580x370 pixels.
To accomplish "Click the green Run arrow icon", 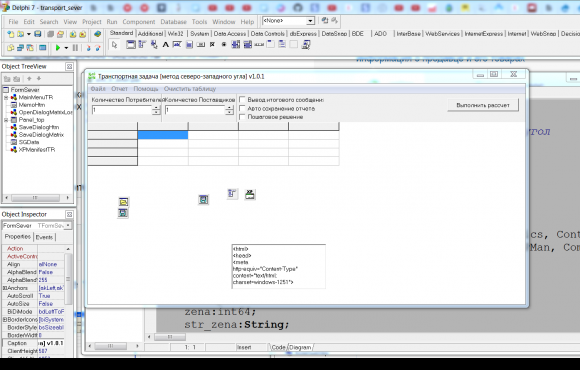I will (58, 48).
